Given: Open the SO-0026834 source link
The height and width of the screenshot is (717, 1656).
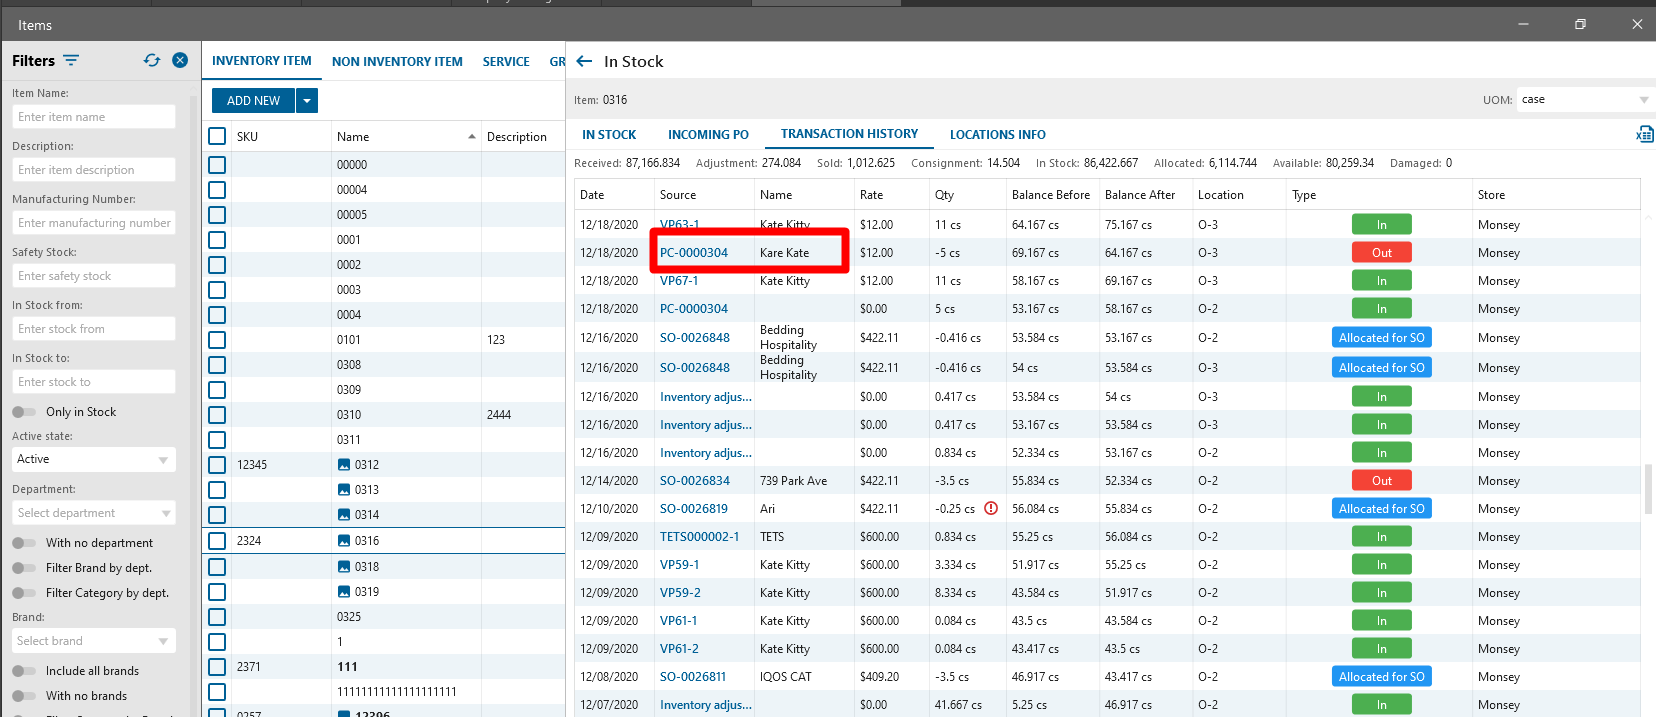Looking at the screenshot, I should pyautogui.click(x=695, y=481).
